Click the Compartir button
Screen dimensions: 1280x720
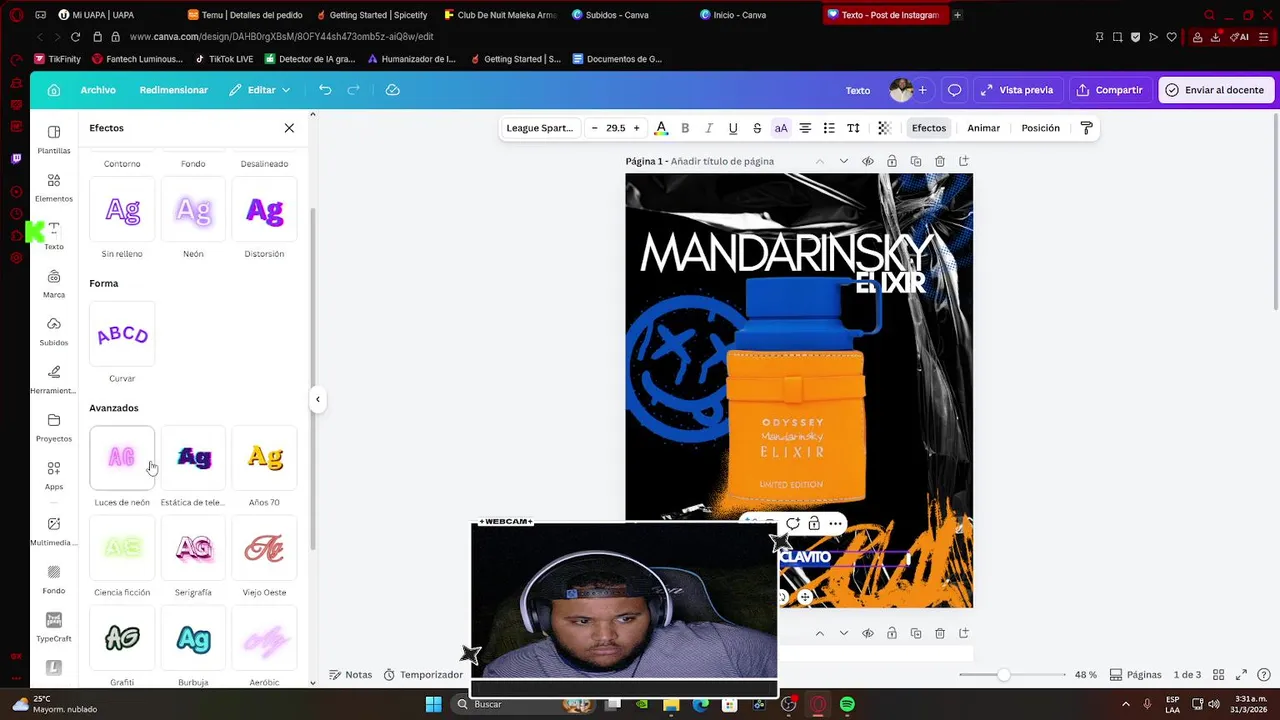[x=1109, y=90]
